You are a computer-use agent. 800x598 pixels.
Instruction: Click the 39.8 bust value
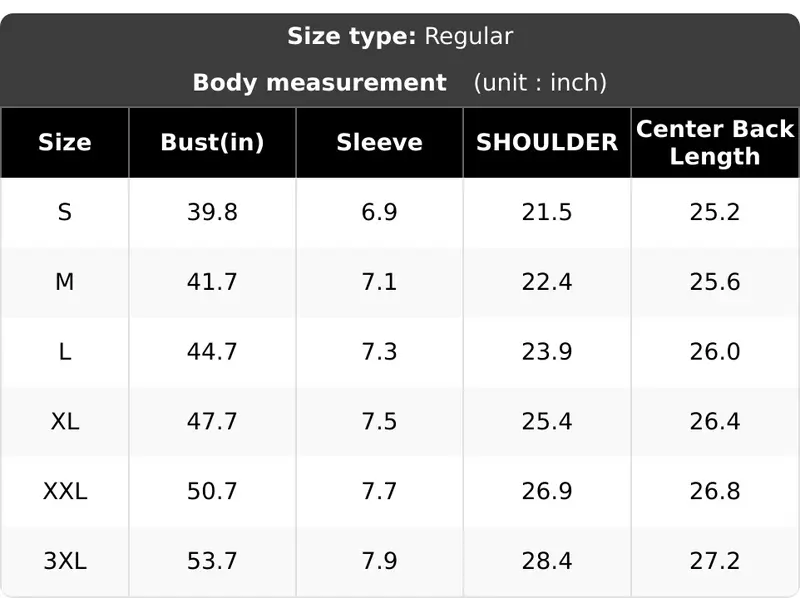coord(212,212)
